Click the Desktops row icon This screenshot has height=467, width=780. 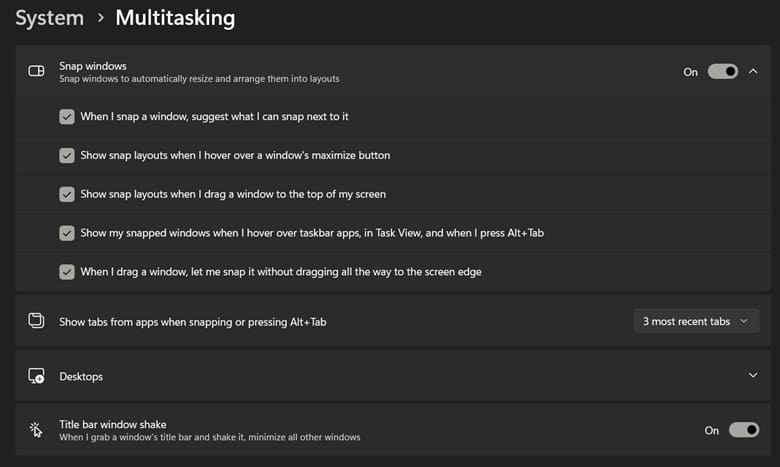tap(37, 376)
